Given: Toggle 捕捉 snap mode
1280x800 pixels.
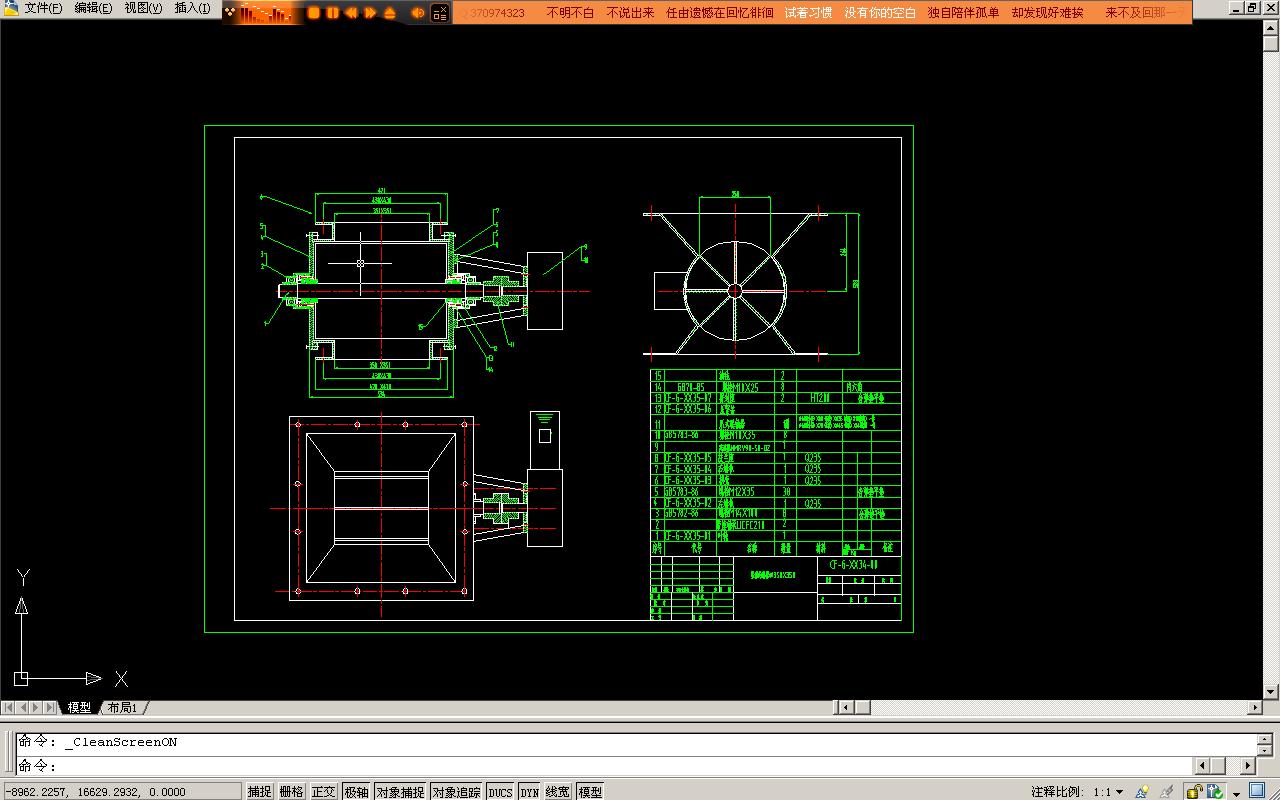Looking at the screenshot, I should [260, 791].
